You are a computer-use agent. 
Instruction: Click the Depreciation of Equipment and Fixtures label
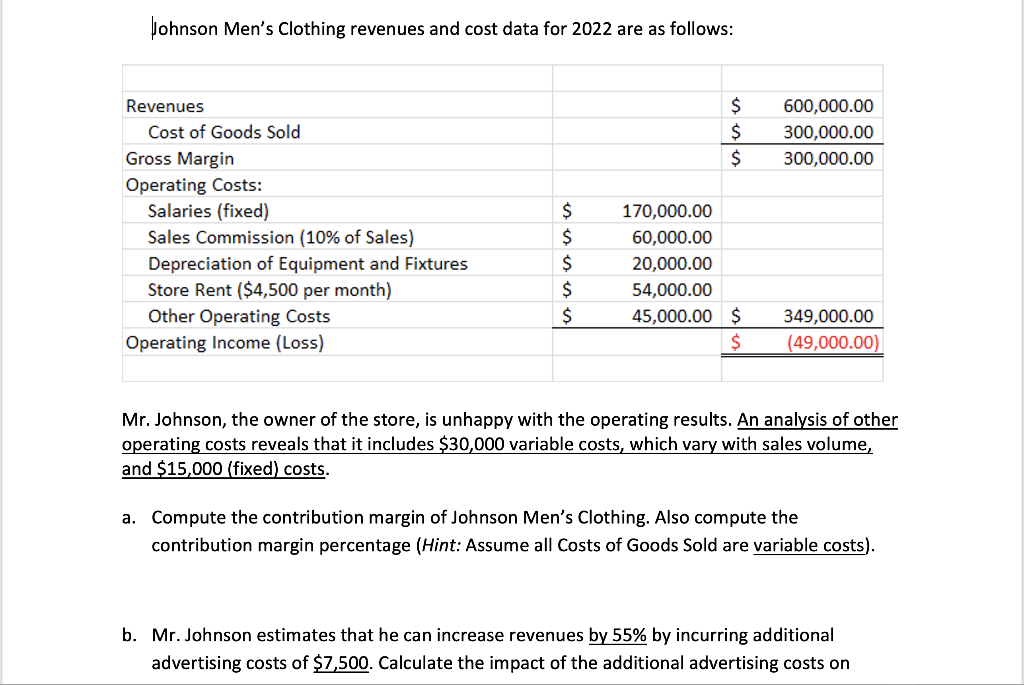[x=307, y=263]
